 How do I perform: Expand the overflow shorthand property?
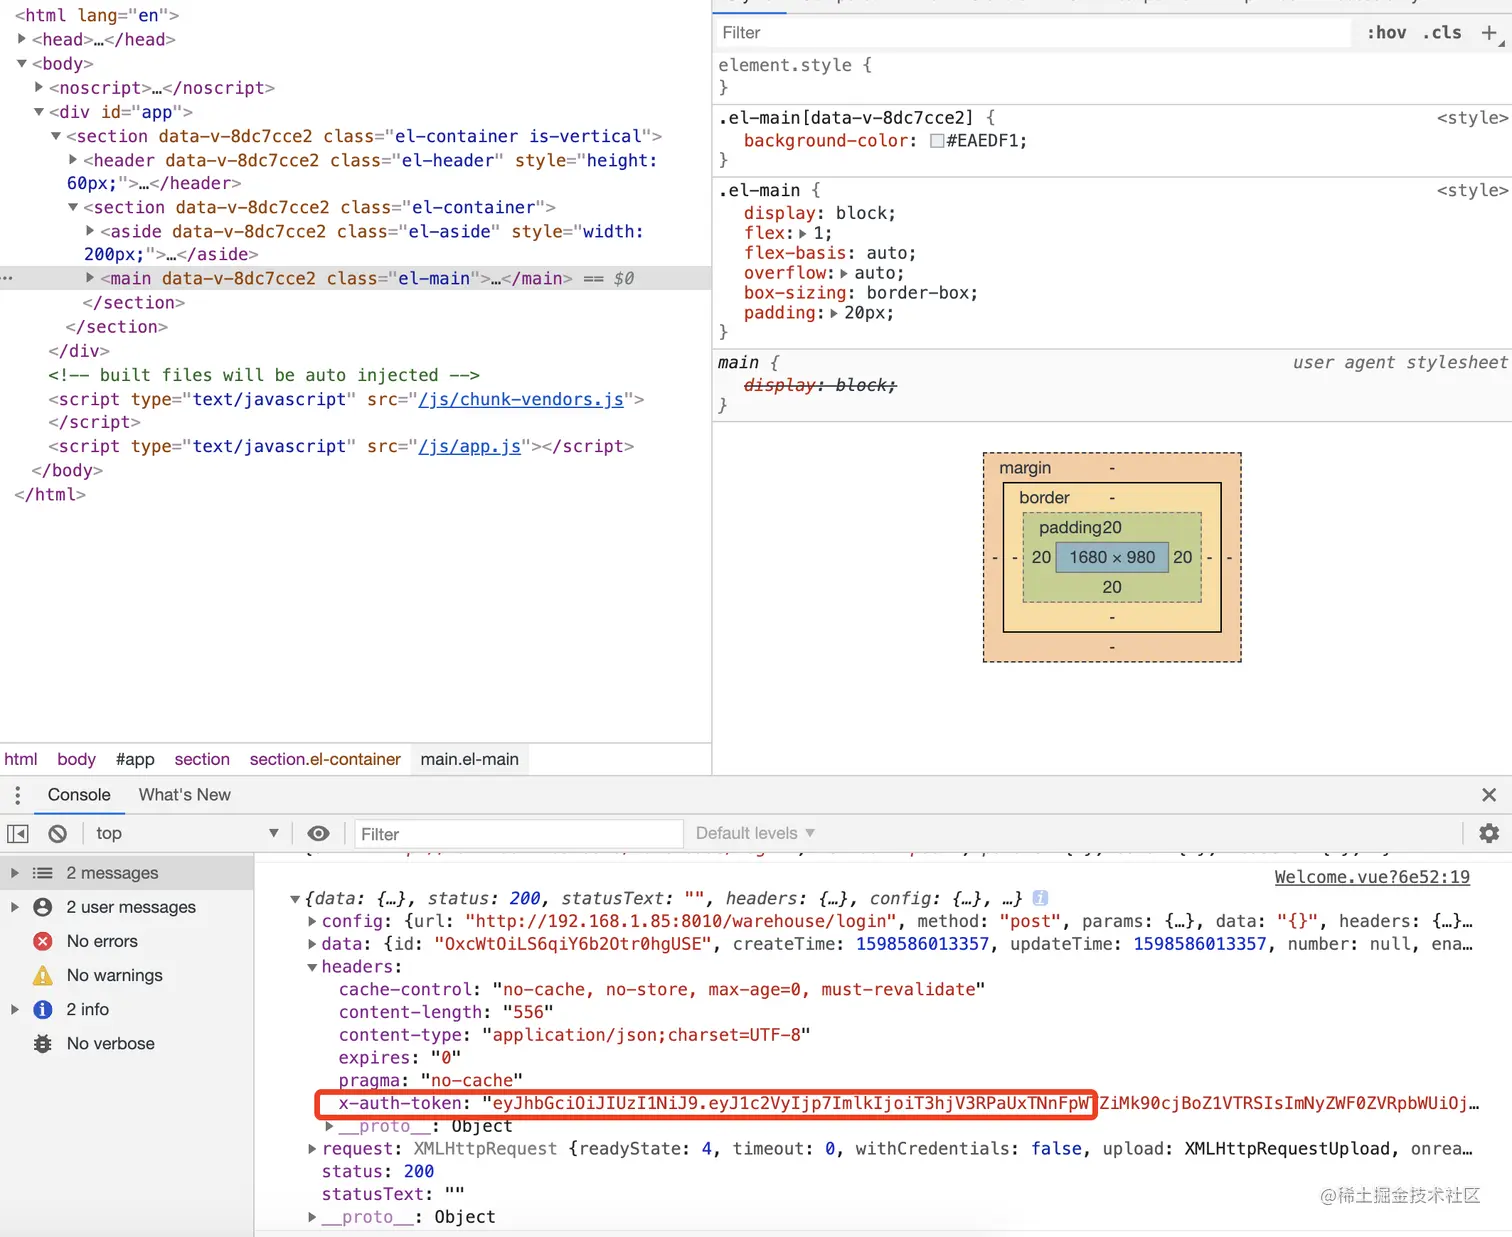pyautogui.click(x=843, y=273)
